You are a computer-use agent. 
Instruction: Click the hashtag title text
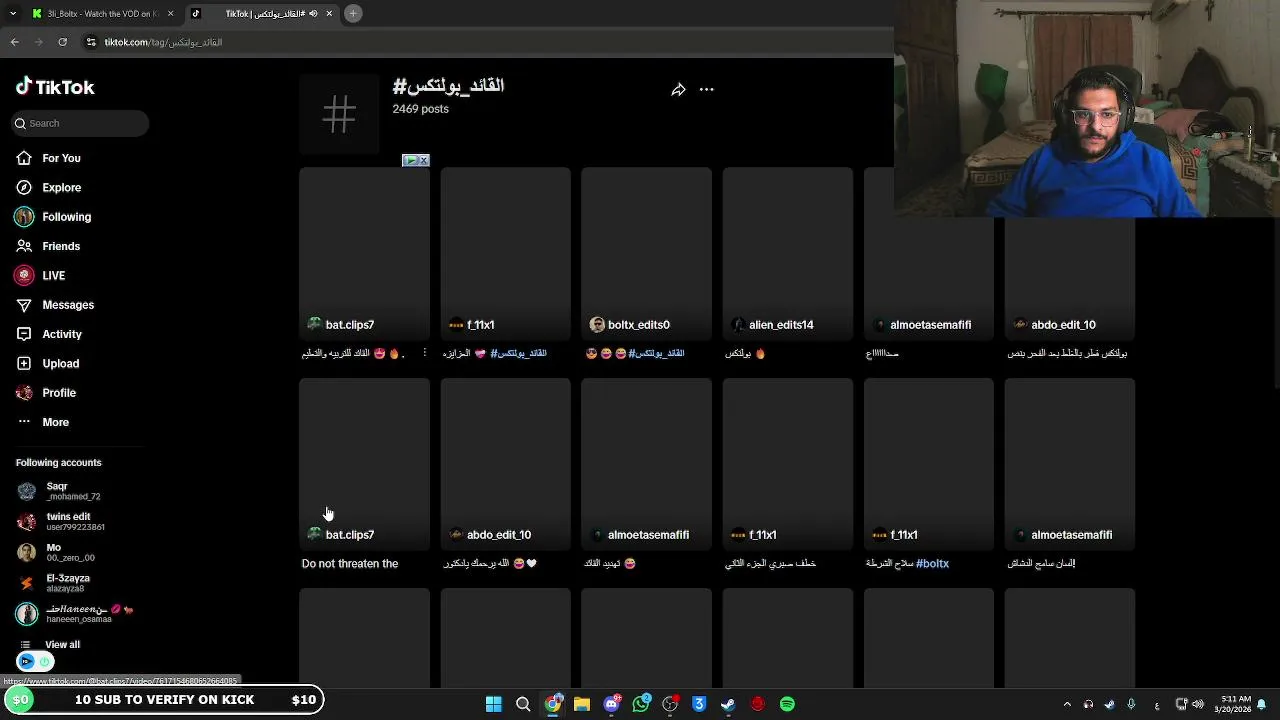[x=448, y=86]
